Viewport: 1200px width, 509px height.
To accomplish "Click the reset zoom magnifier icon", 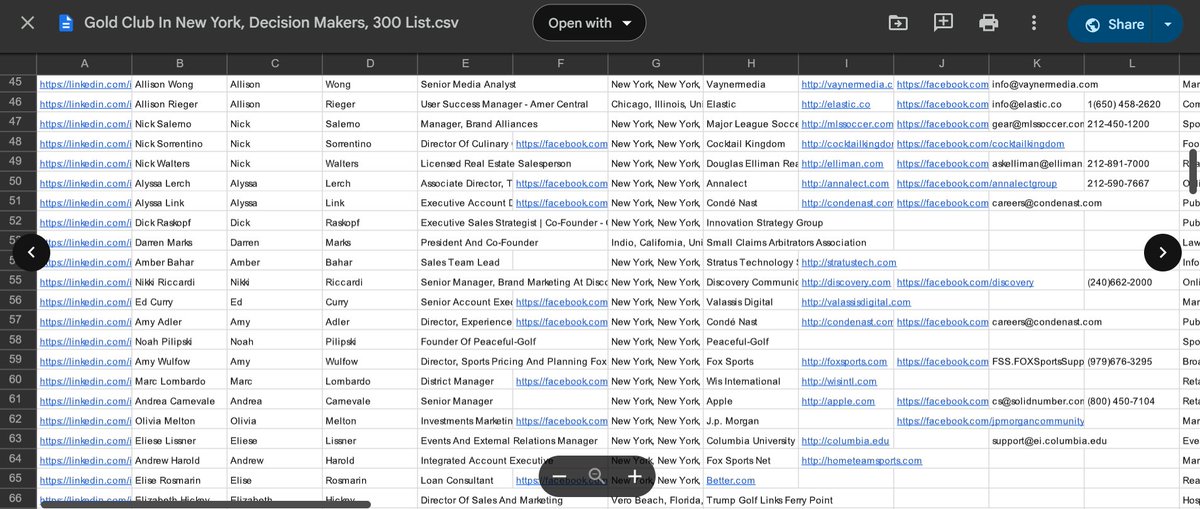I will 596,476.
